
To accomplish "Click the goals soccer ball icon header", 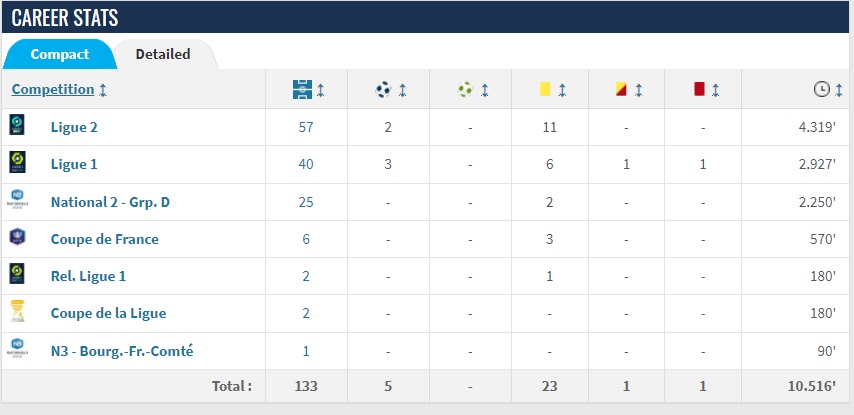I will tap(383, 89).
